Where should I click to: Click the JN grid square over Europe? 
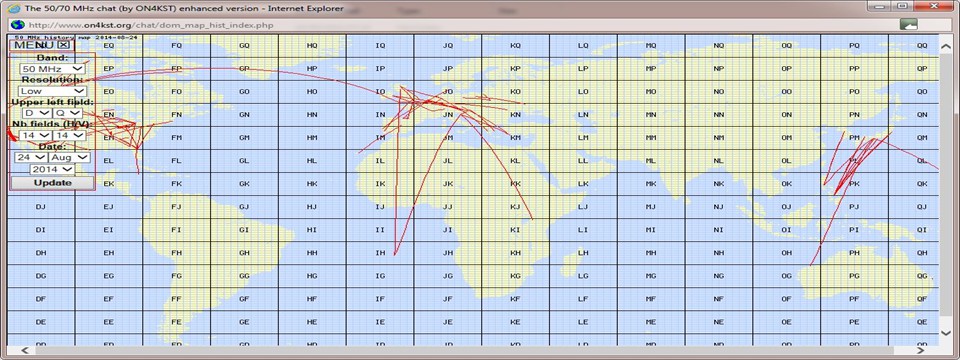click(448, 114)
